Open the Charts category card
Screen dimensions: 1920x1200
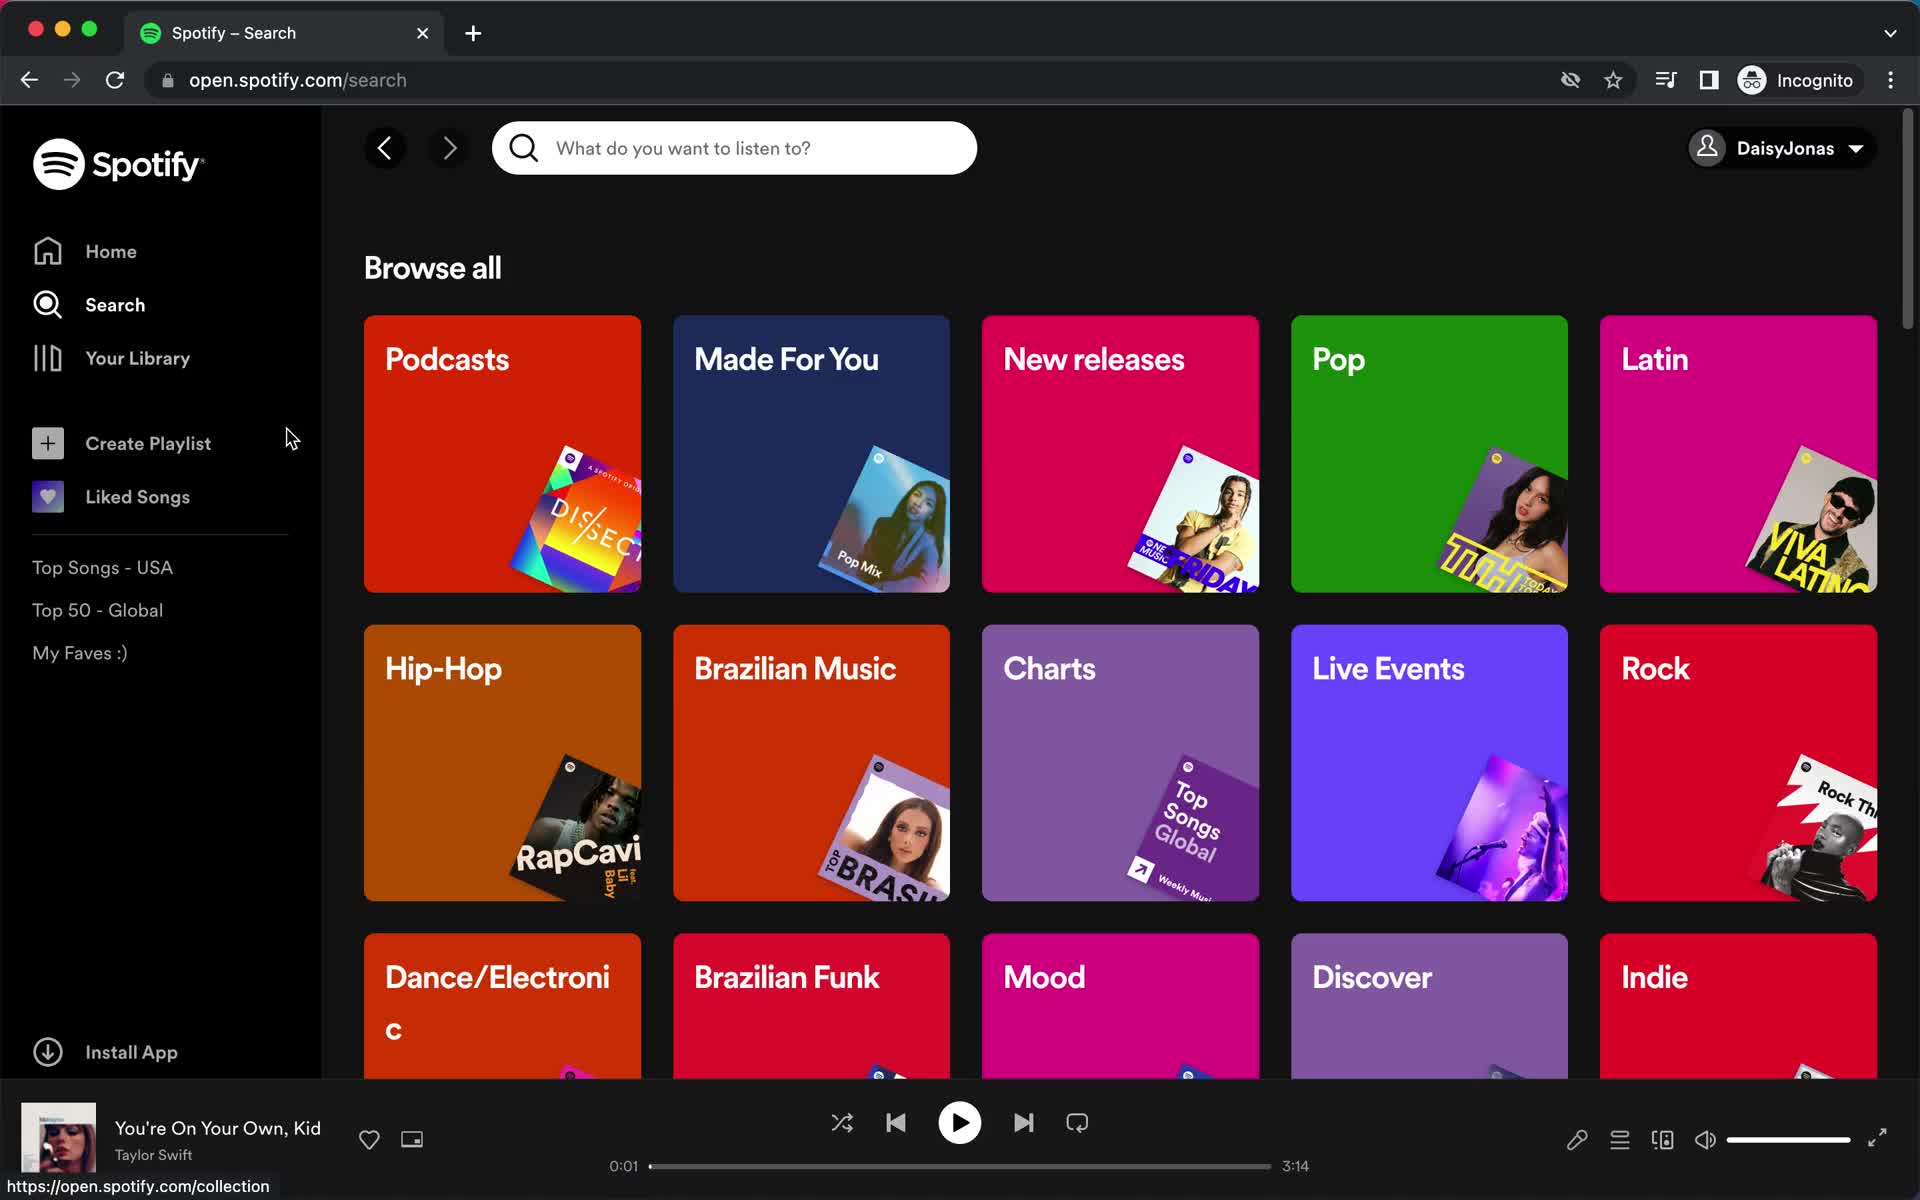coord(1120,763)
